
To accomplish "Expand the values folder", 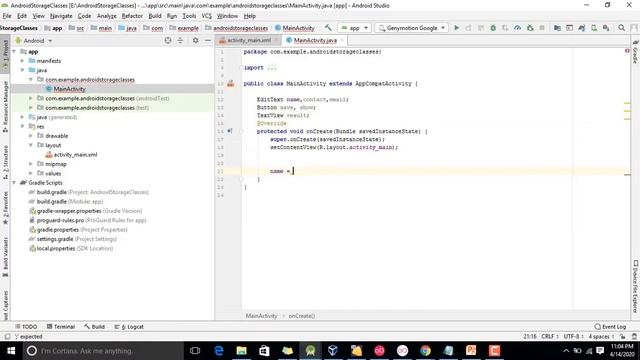I will (x=31, y=173).
